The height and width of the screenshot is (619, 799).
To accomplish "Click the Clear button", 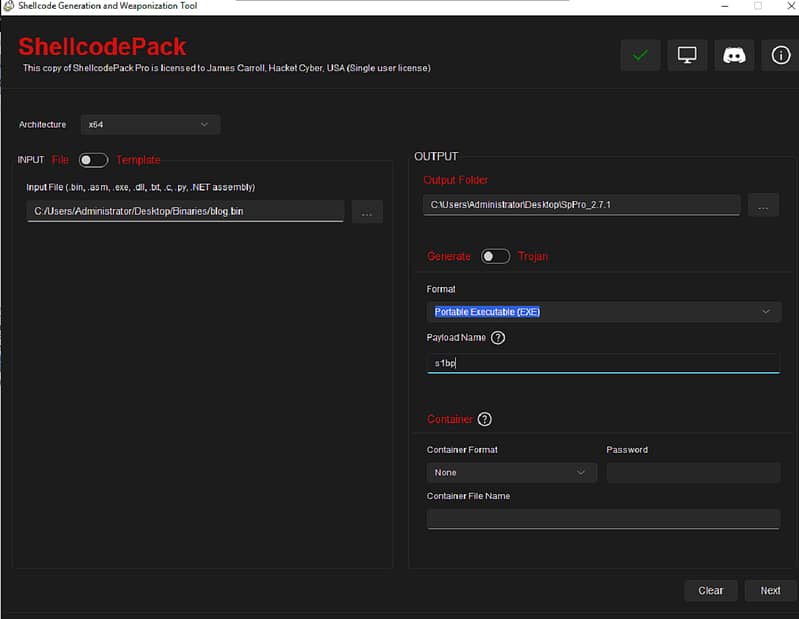I will click(x=710, y=590).
